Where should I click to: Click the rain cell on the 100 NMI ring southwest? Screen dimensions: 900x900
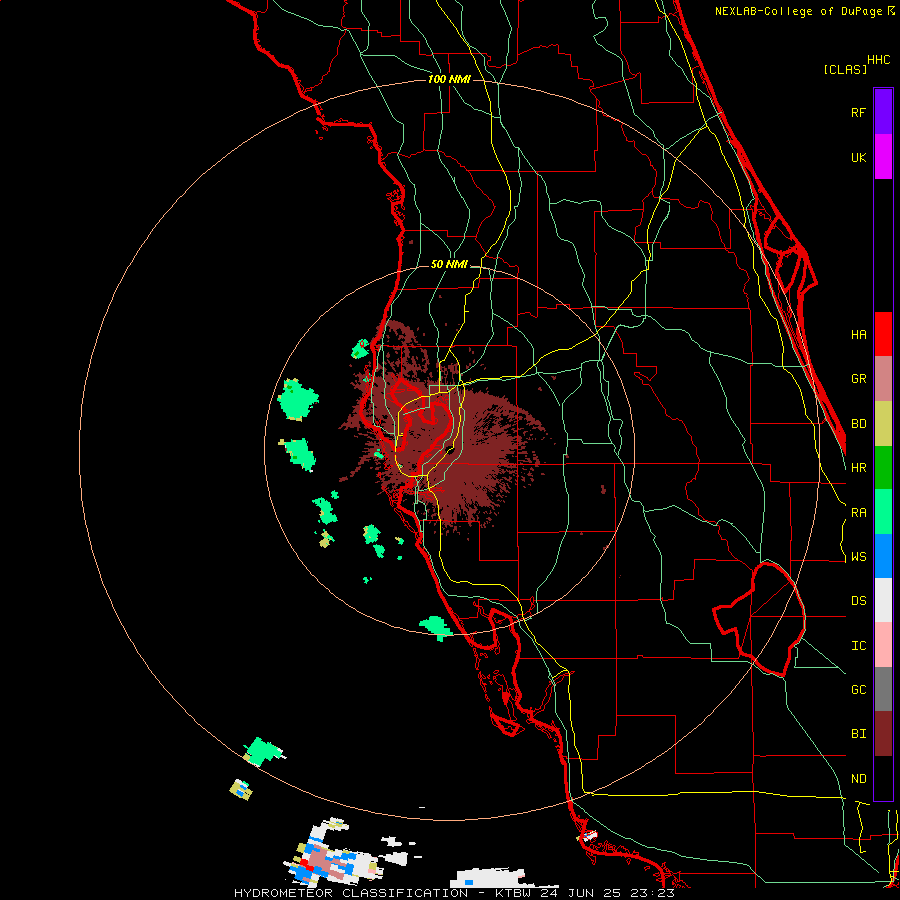click(263, 751)
